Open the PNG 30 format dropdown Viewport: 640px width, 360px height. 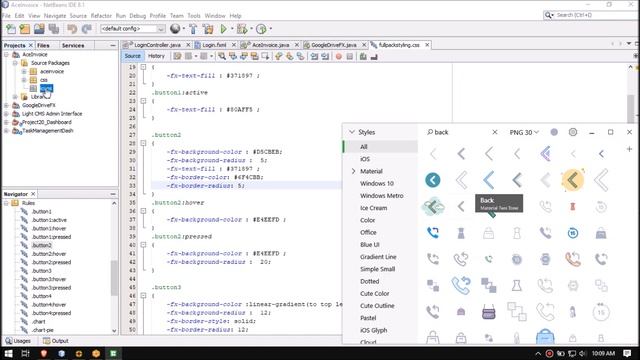pyautogui.click(x=524, y=132)
